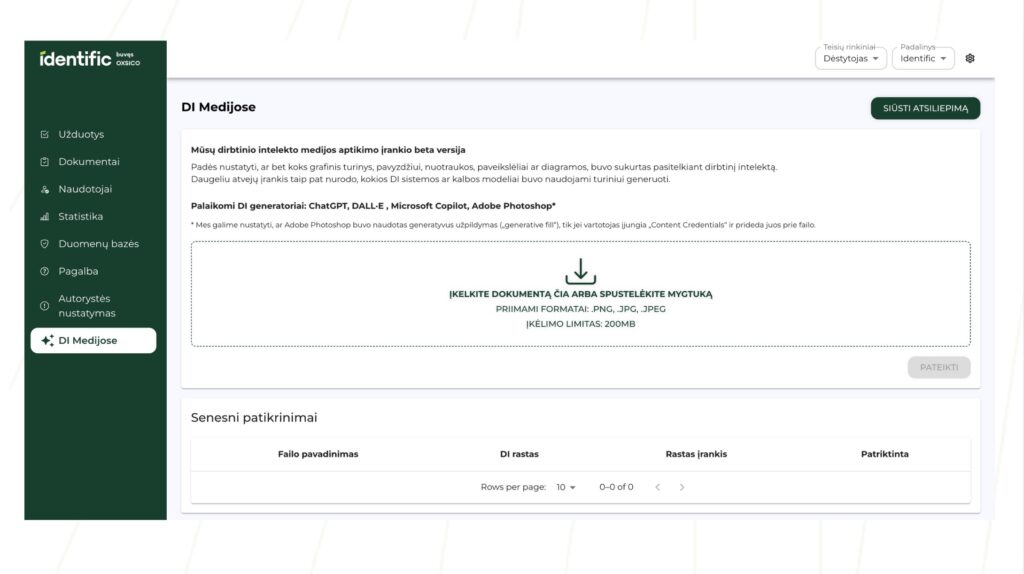Click the Užduotys checklist icon in sidebar

pos(44,134)
